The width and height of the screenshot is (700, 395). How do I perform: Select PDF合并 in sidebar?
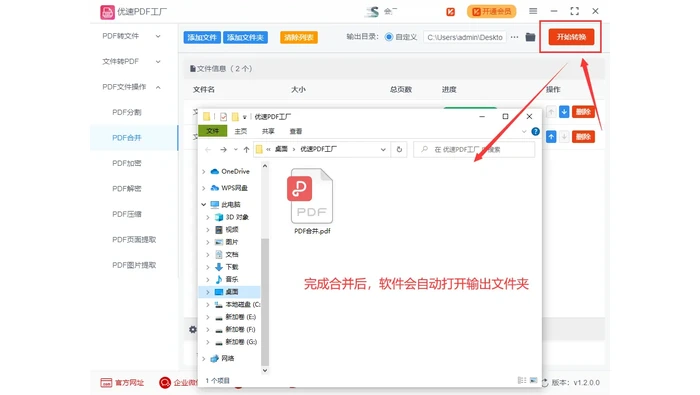[x=127, y=138]
